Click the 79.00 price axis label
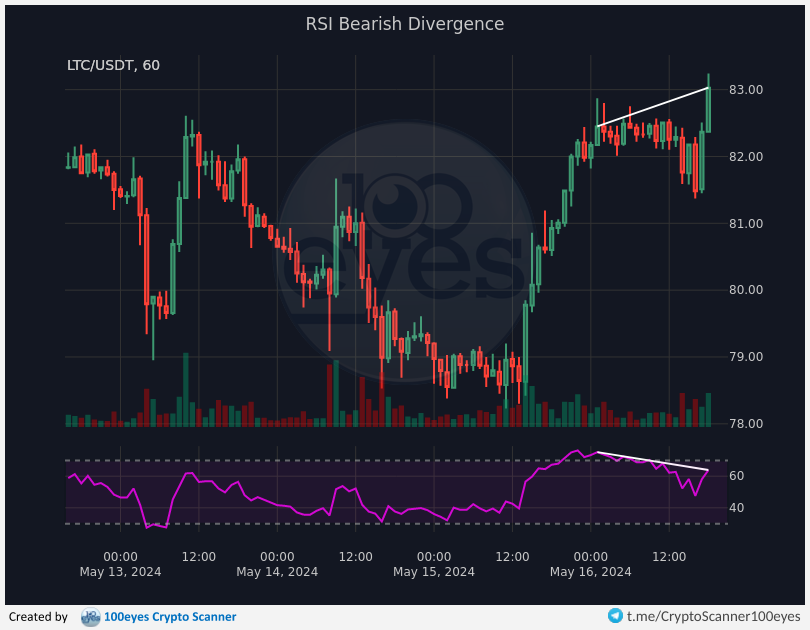Viewport: 810px width, 630px height. (x=746, y=357)
